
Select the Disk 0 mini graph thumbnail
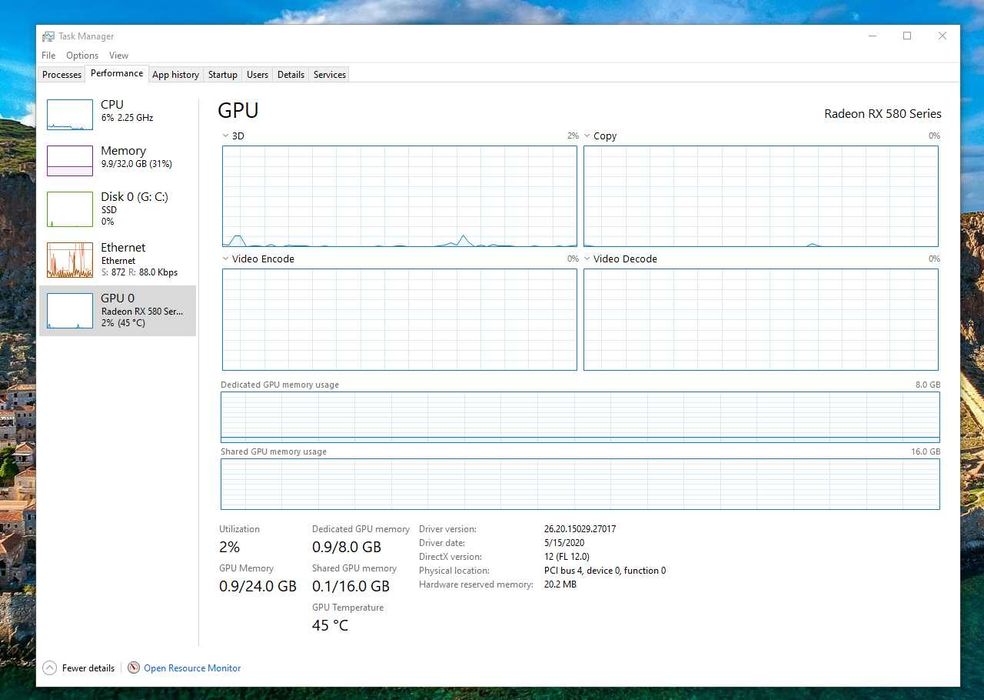(x=70, y=209)
